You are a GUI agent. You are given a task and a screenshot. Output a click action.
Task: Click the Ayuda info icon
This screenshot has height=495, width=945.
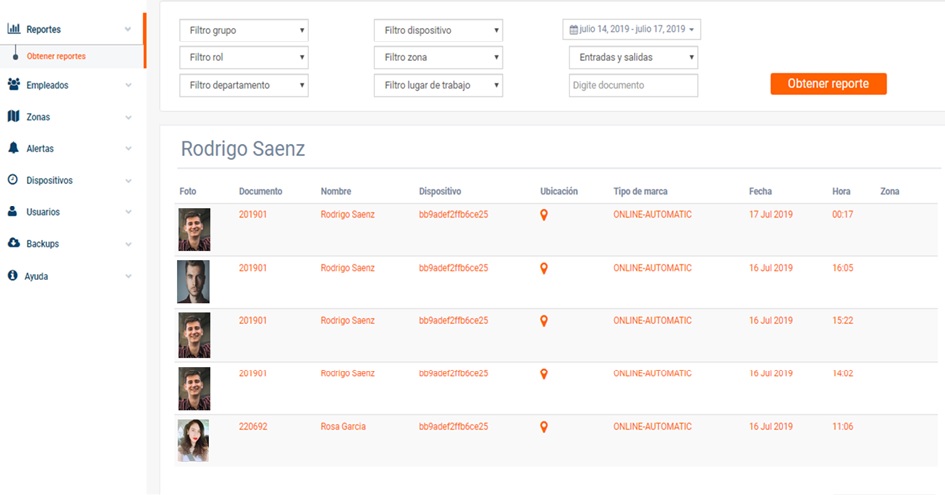click(x=14, y=275)
